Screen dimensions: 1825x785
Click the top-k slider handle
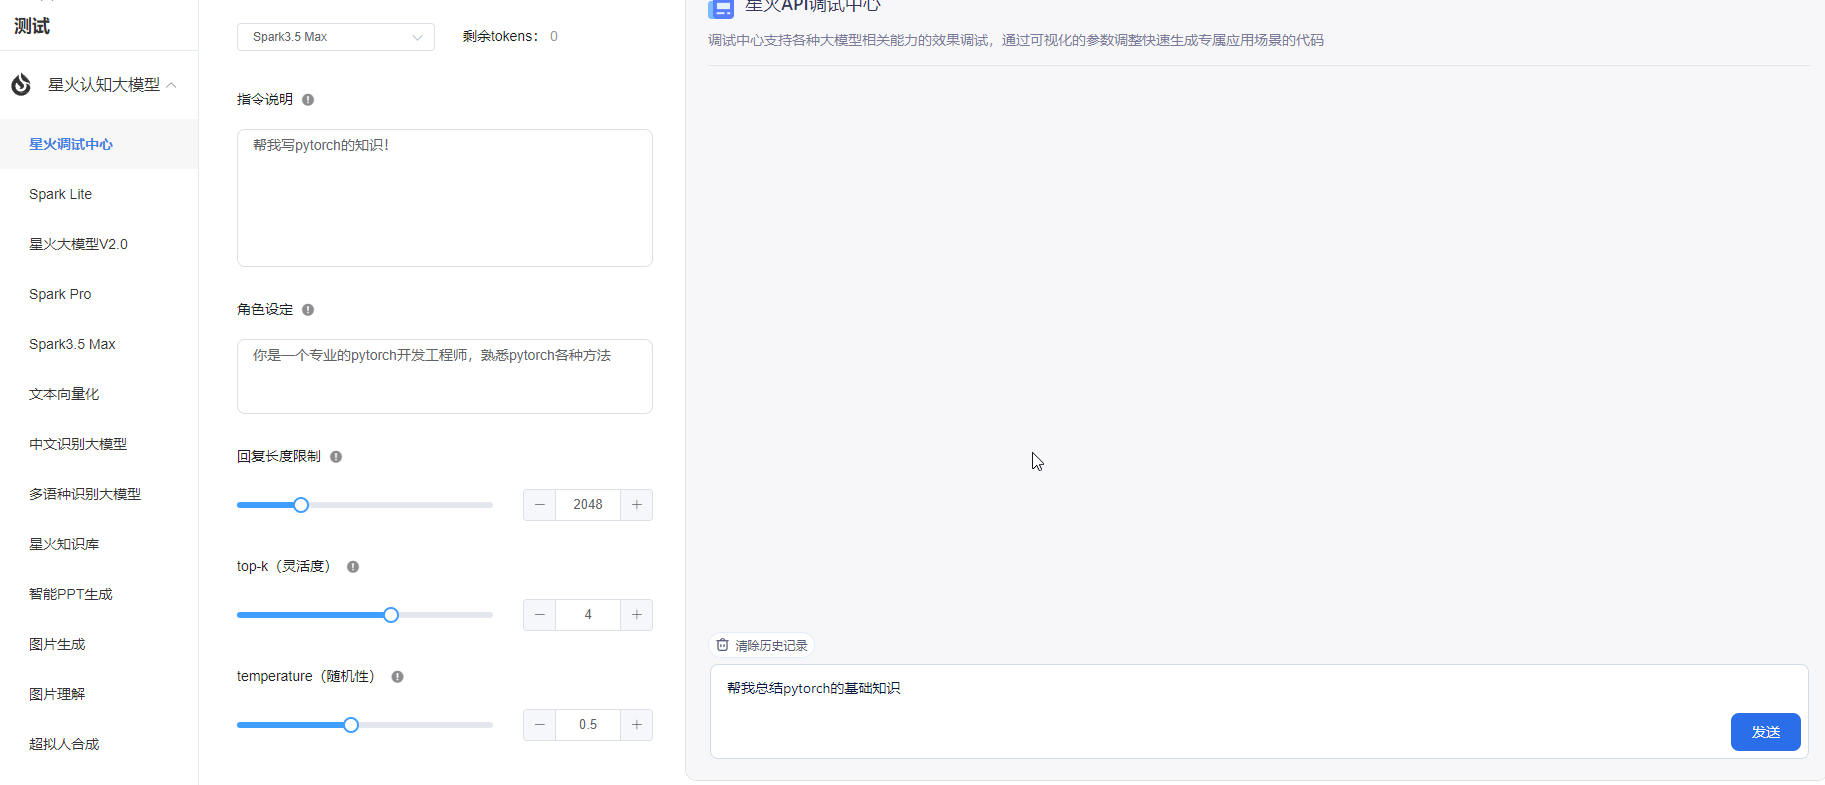[x=391, y=615]
